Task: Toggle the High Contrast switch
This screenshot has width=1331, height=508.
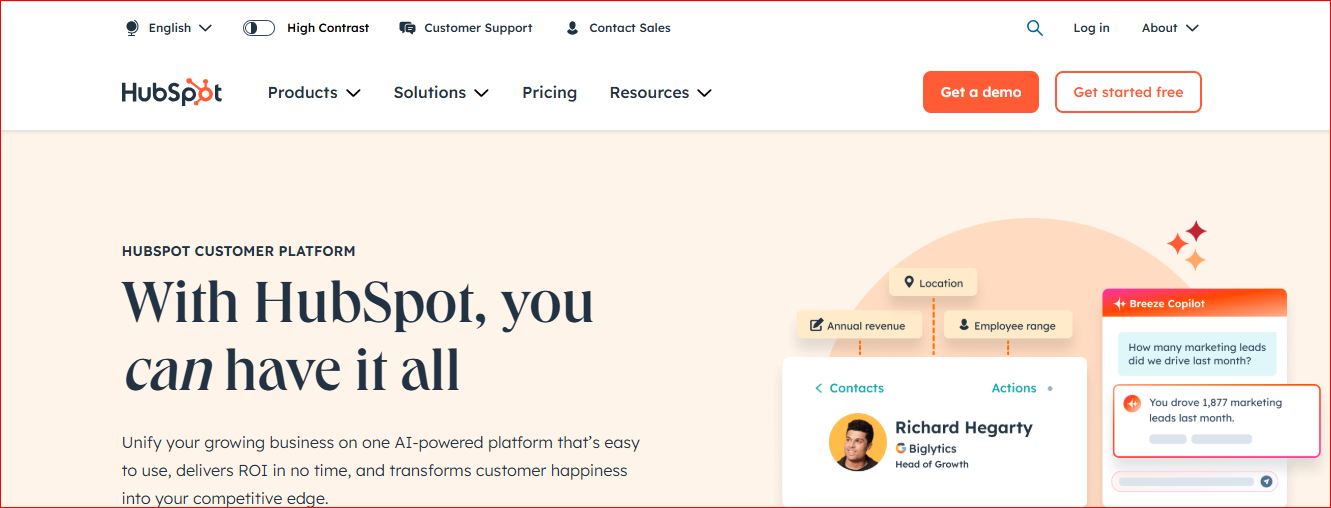Action: click(259, 28)
